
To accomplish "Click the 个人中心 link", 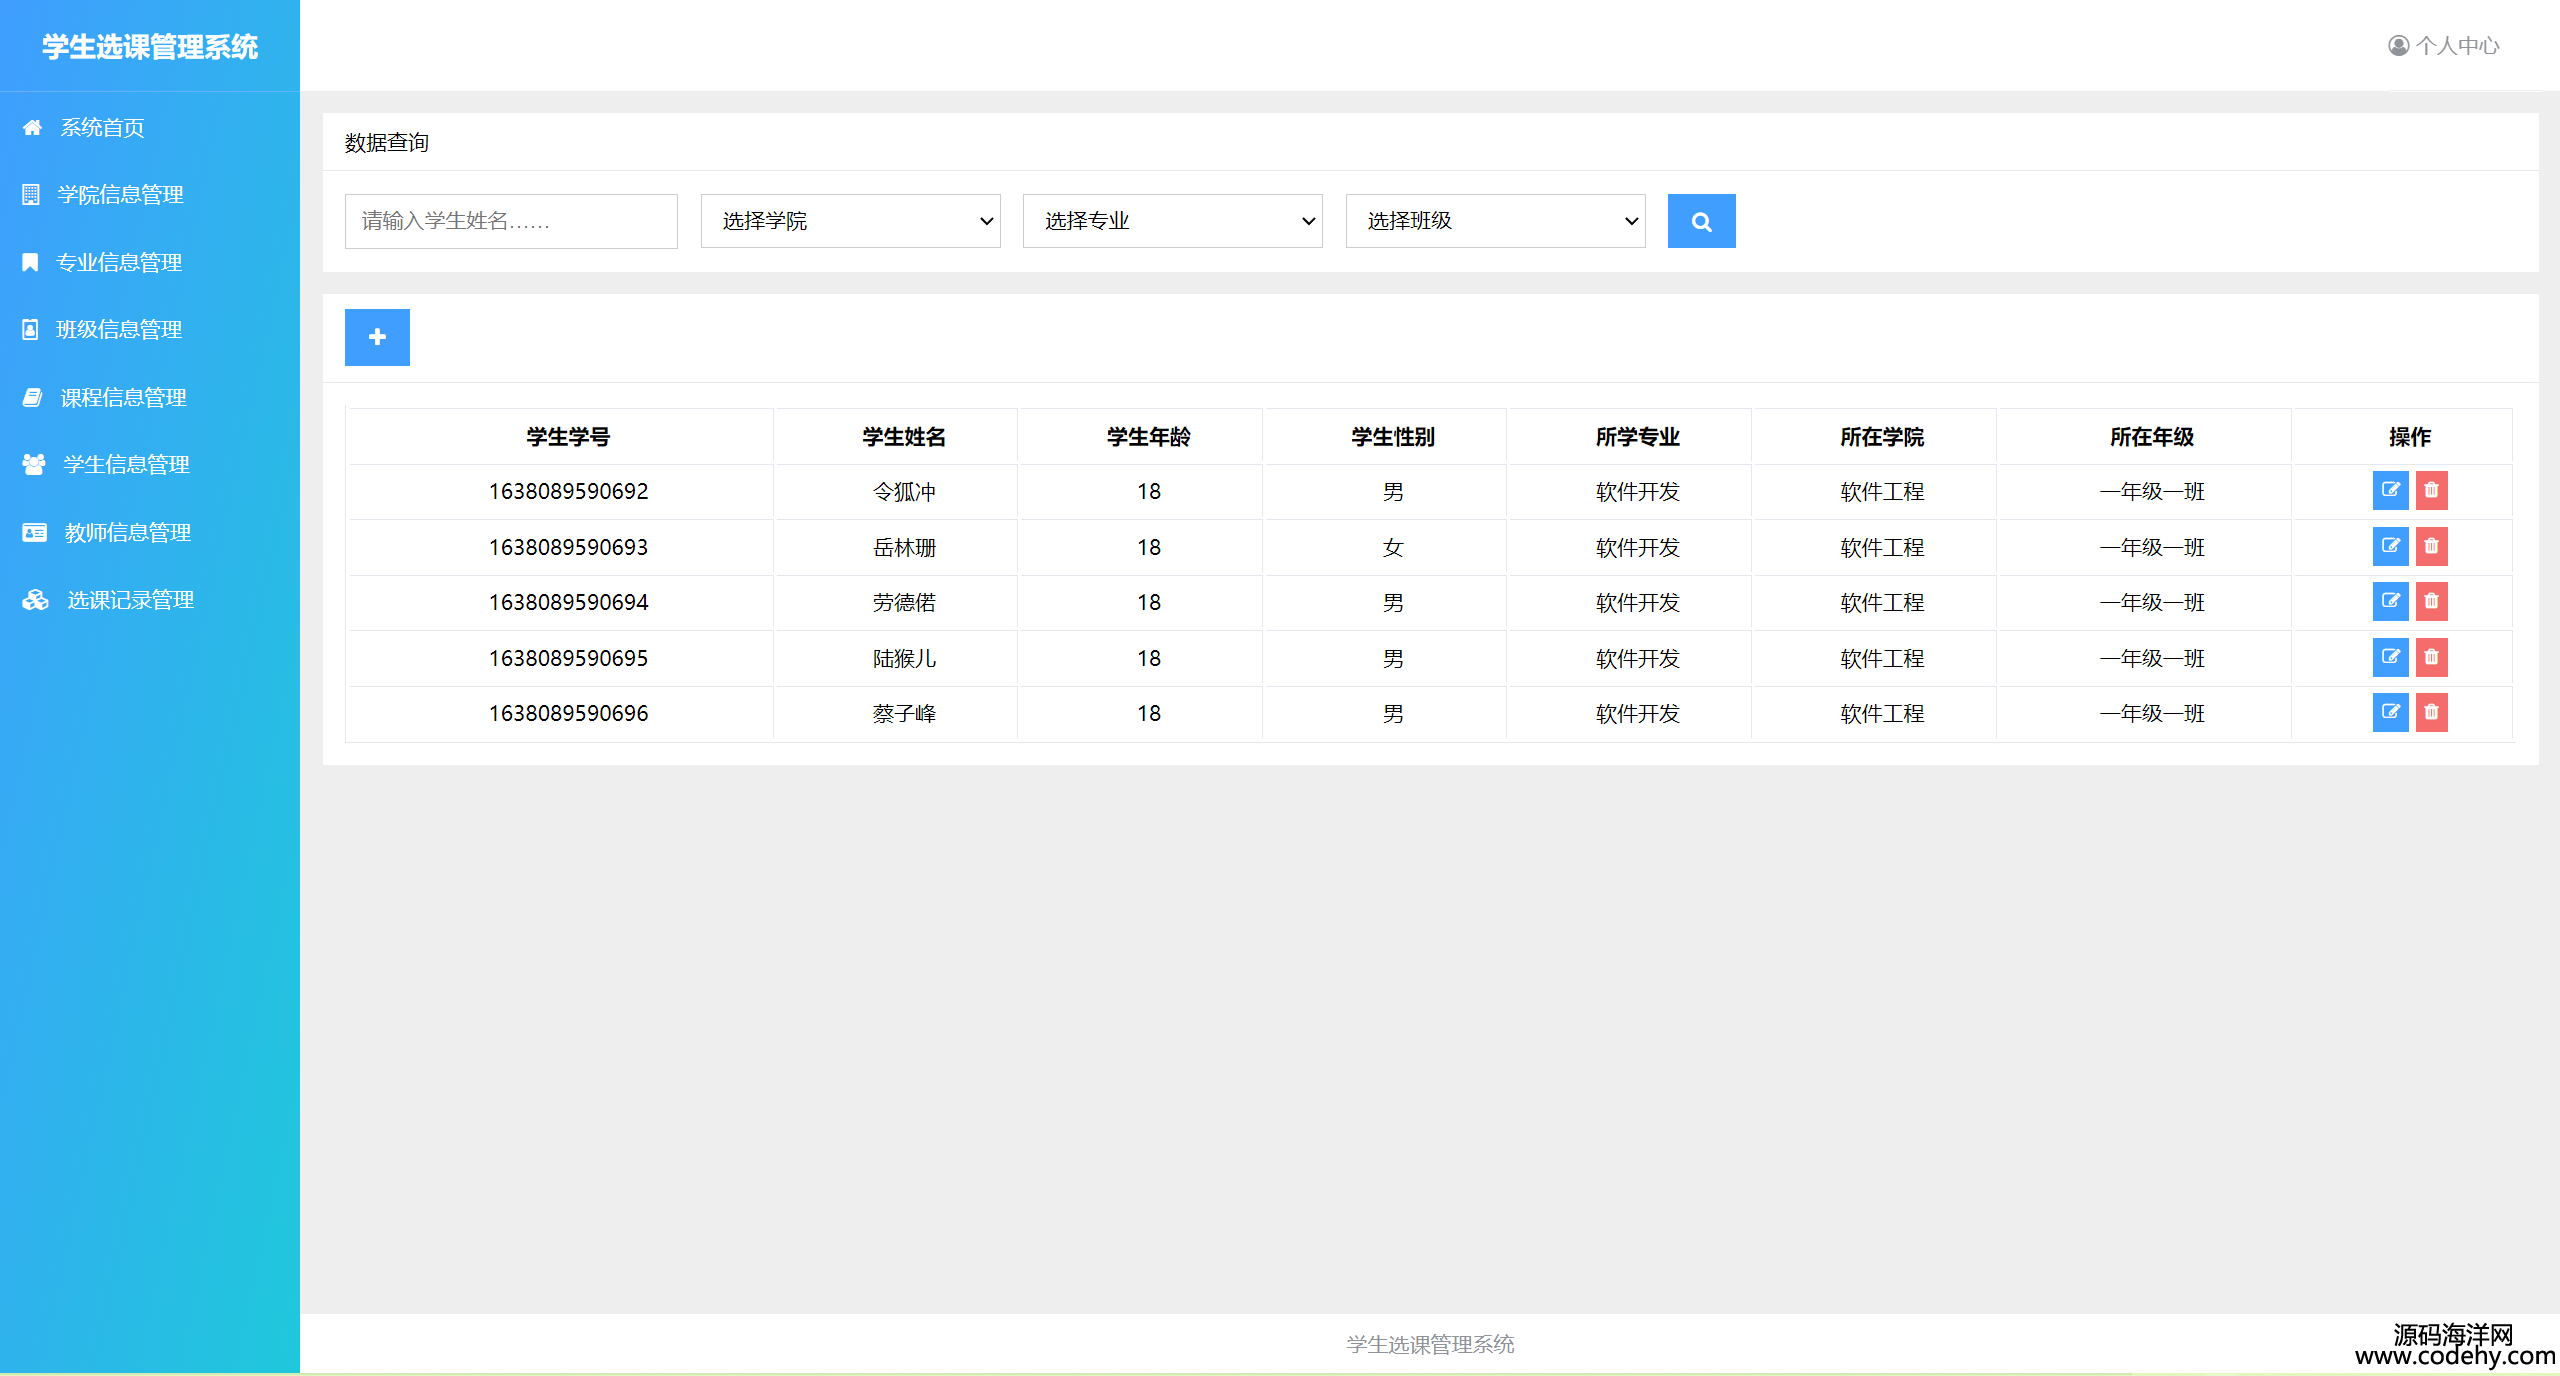I will (2457, 46).
